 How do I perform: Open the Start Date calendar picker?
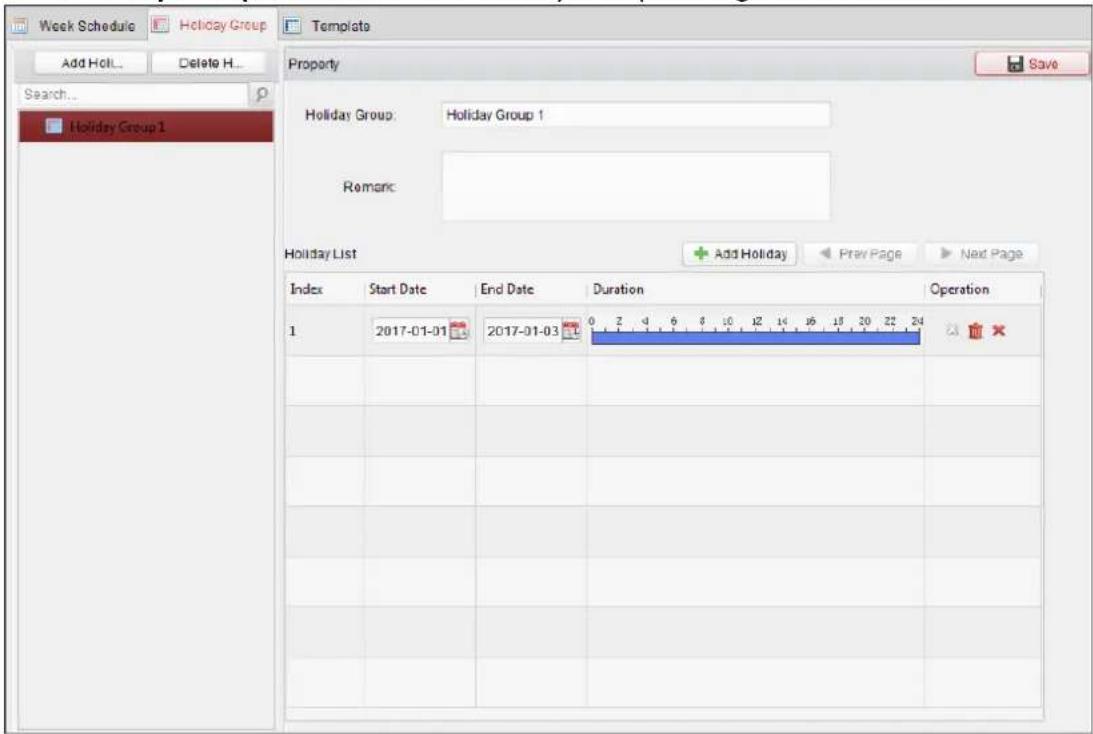[459, 330]
